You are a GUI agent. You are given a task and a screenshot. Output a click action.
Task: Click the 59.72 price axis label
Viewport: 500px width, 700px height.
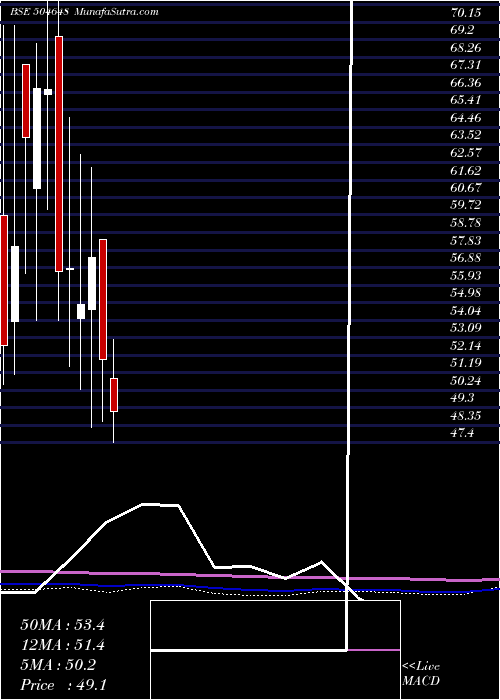(466, 205)
